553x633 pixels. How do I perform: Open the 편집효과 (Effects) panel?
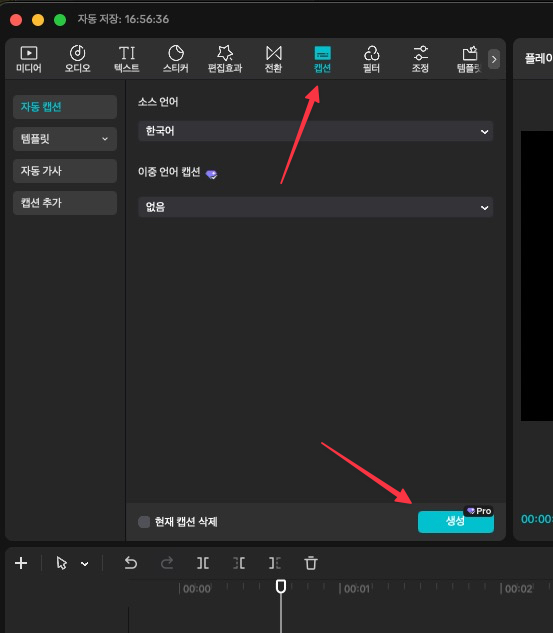(225, 59)
